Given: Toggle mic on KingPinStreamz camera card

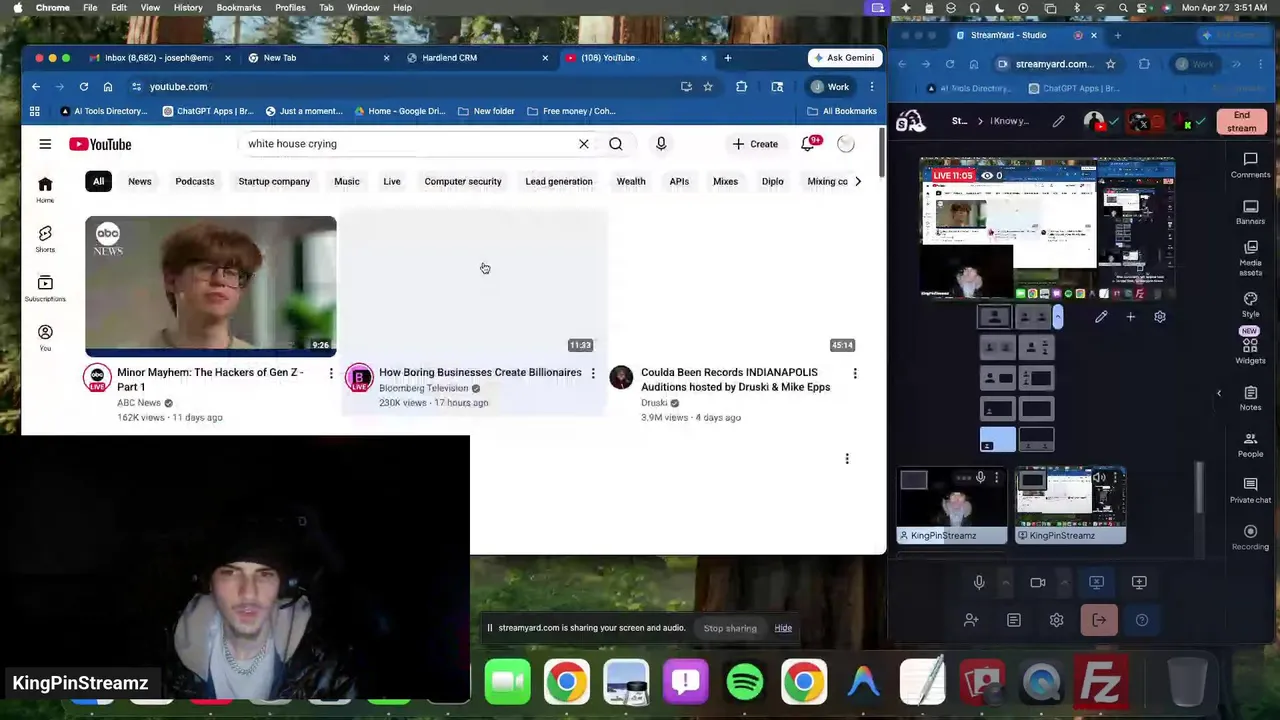Looking at the screenshot, I should (x=980, y=478).
